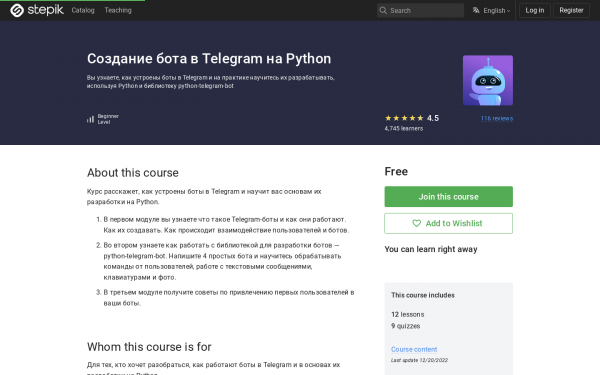Click the heart icon in Wishlist button

(416, 223)
